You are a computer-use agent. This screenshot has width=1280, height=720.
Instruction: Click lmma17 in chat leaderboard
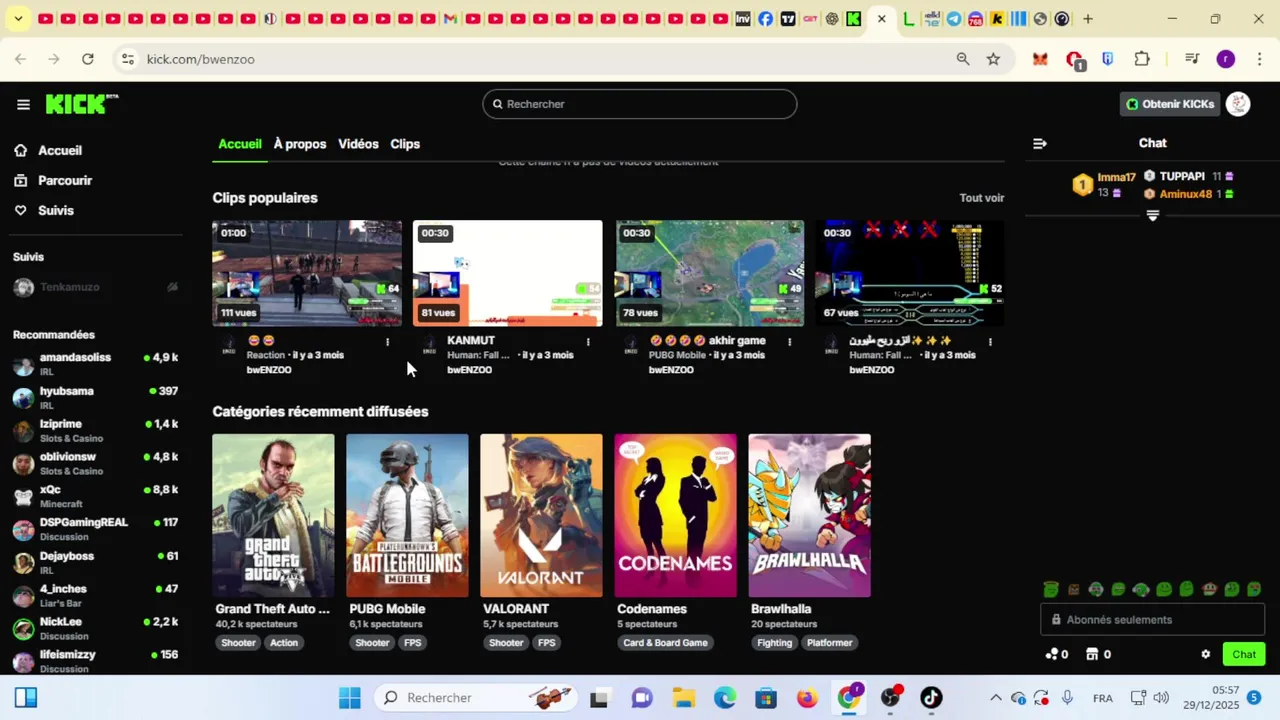(x=1116, y=177)
